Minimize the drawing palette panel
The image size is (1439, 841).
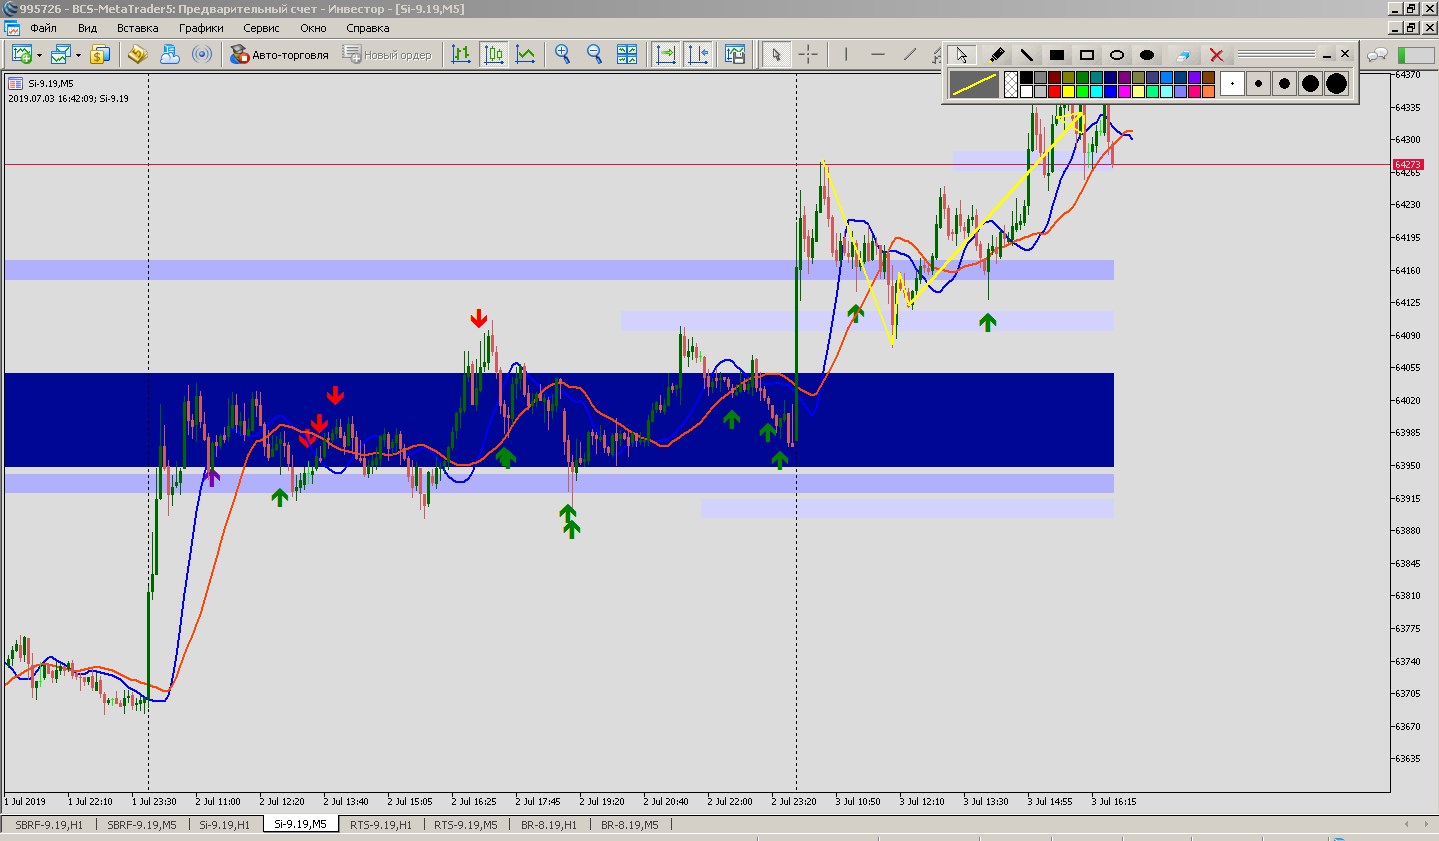pyautogui.click(x=1327, y=55)
